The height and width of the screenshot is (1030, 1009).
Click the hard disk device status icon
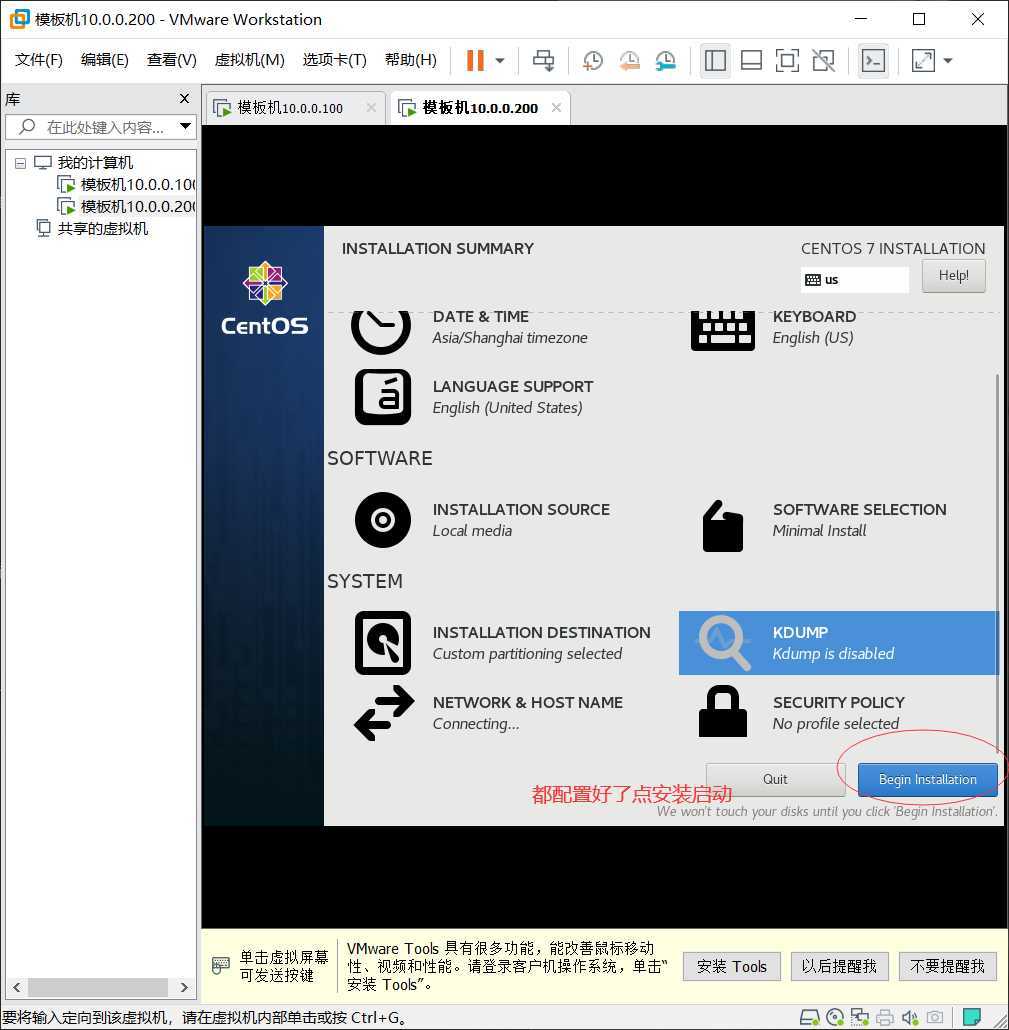pyautogui.click(x=809, y=1018)
